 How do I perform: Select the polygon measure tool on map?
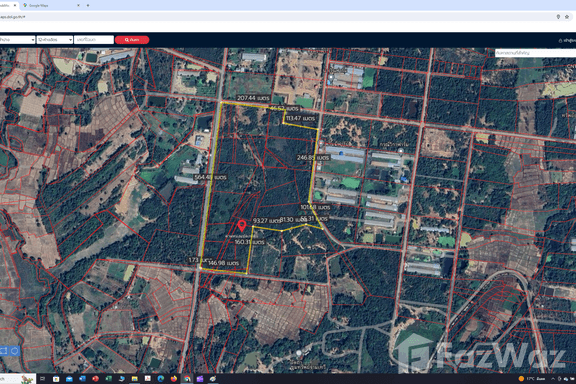(x=14, y=351)
